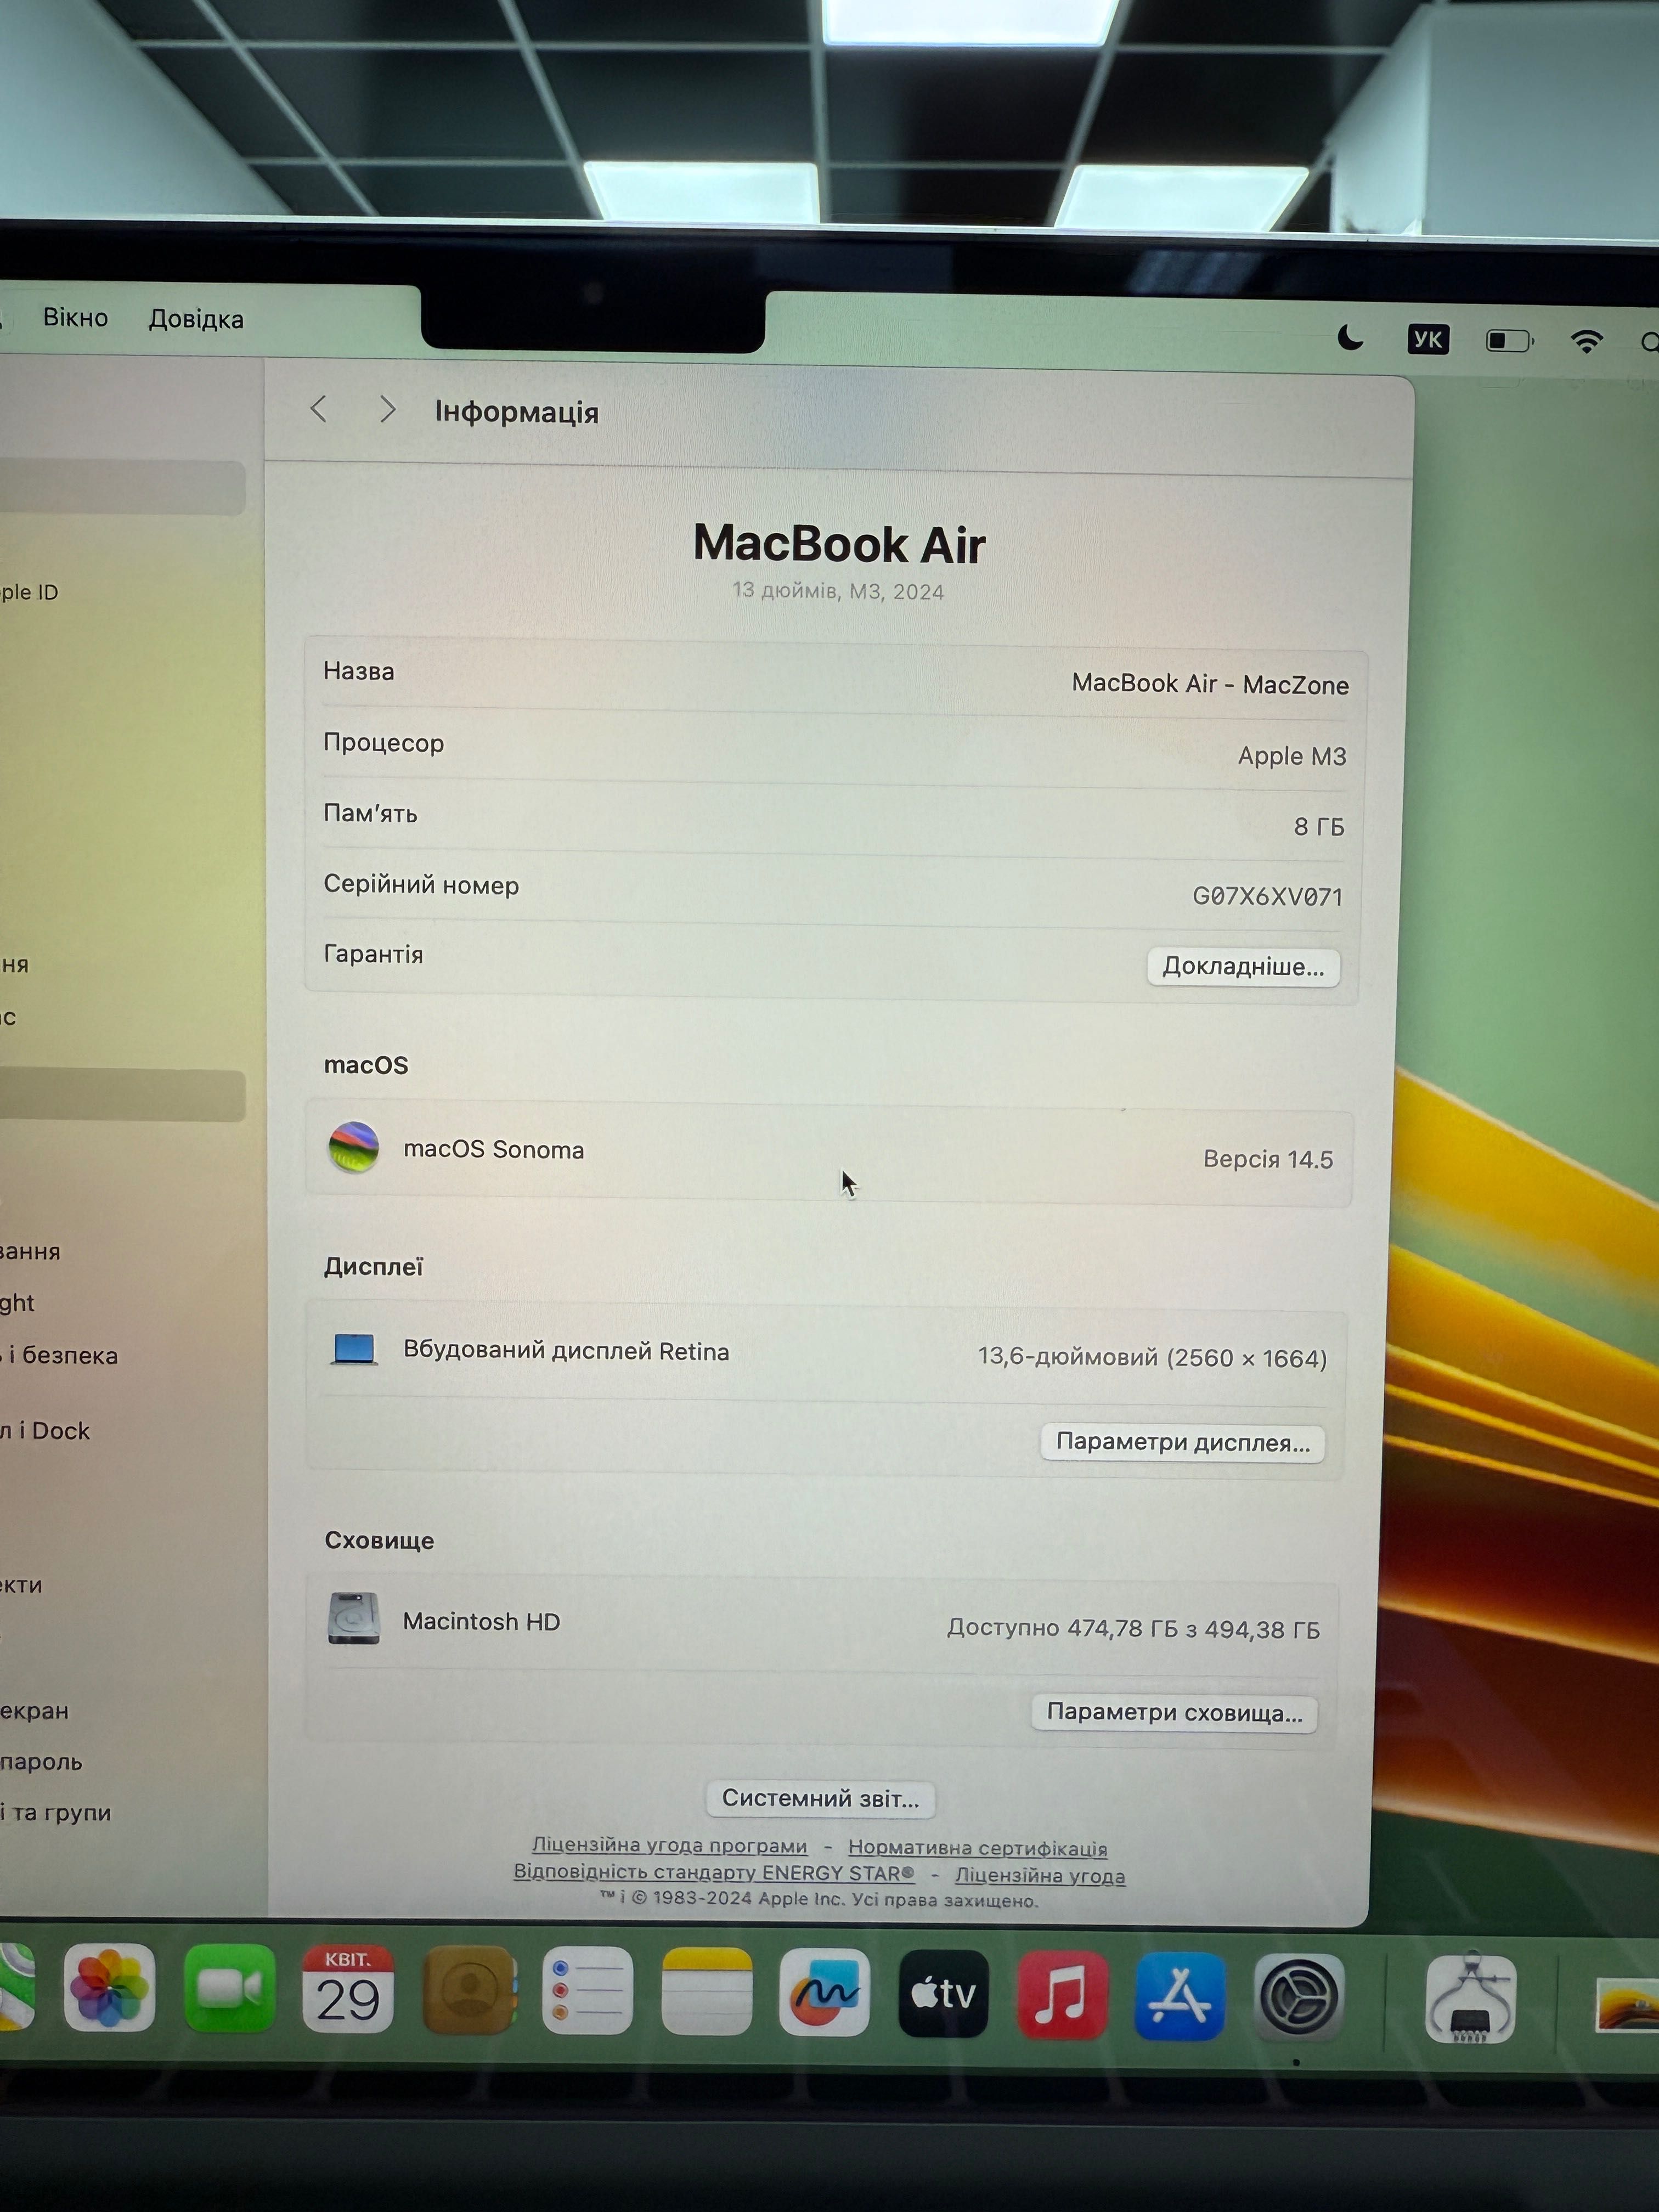The image size is (1659, 2212).
Task: Open Freeform in the Dock
Action: point(824,1992)
